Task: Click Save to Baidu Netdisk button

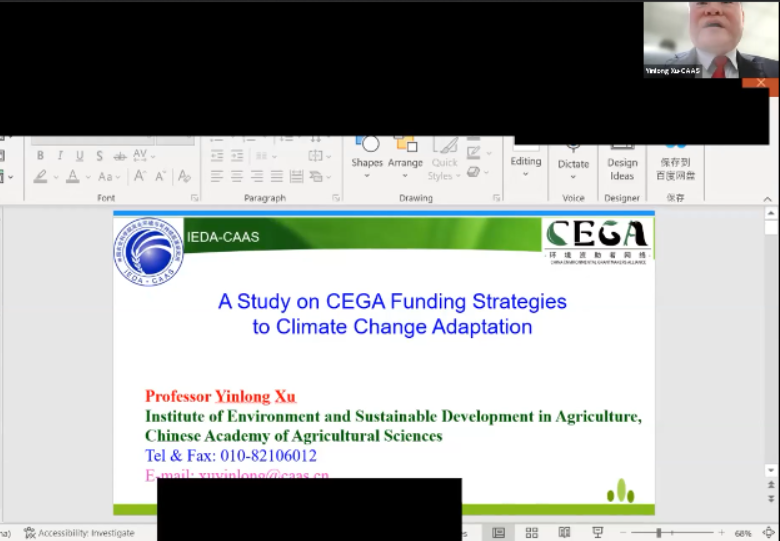Action: [675, 167]
